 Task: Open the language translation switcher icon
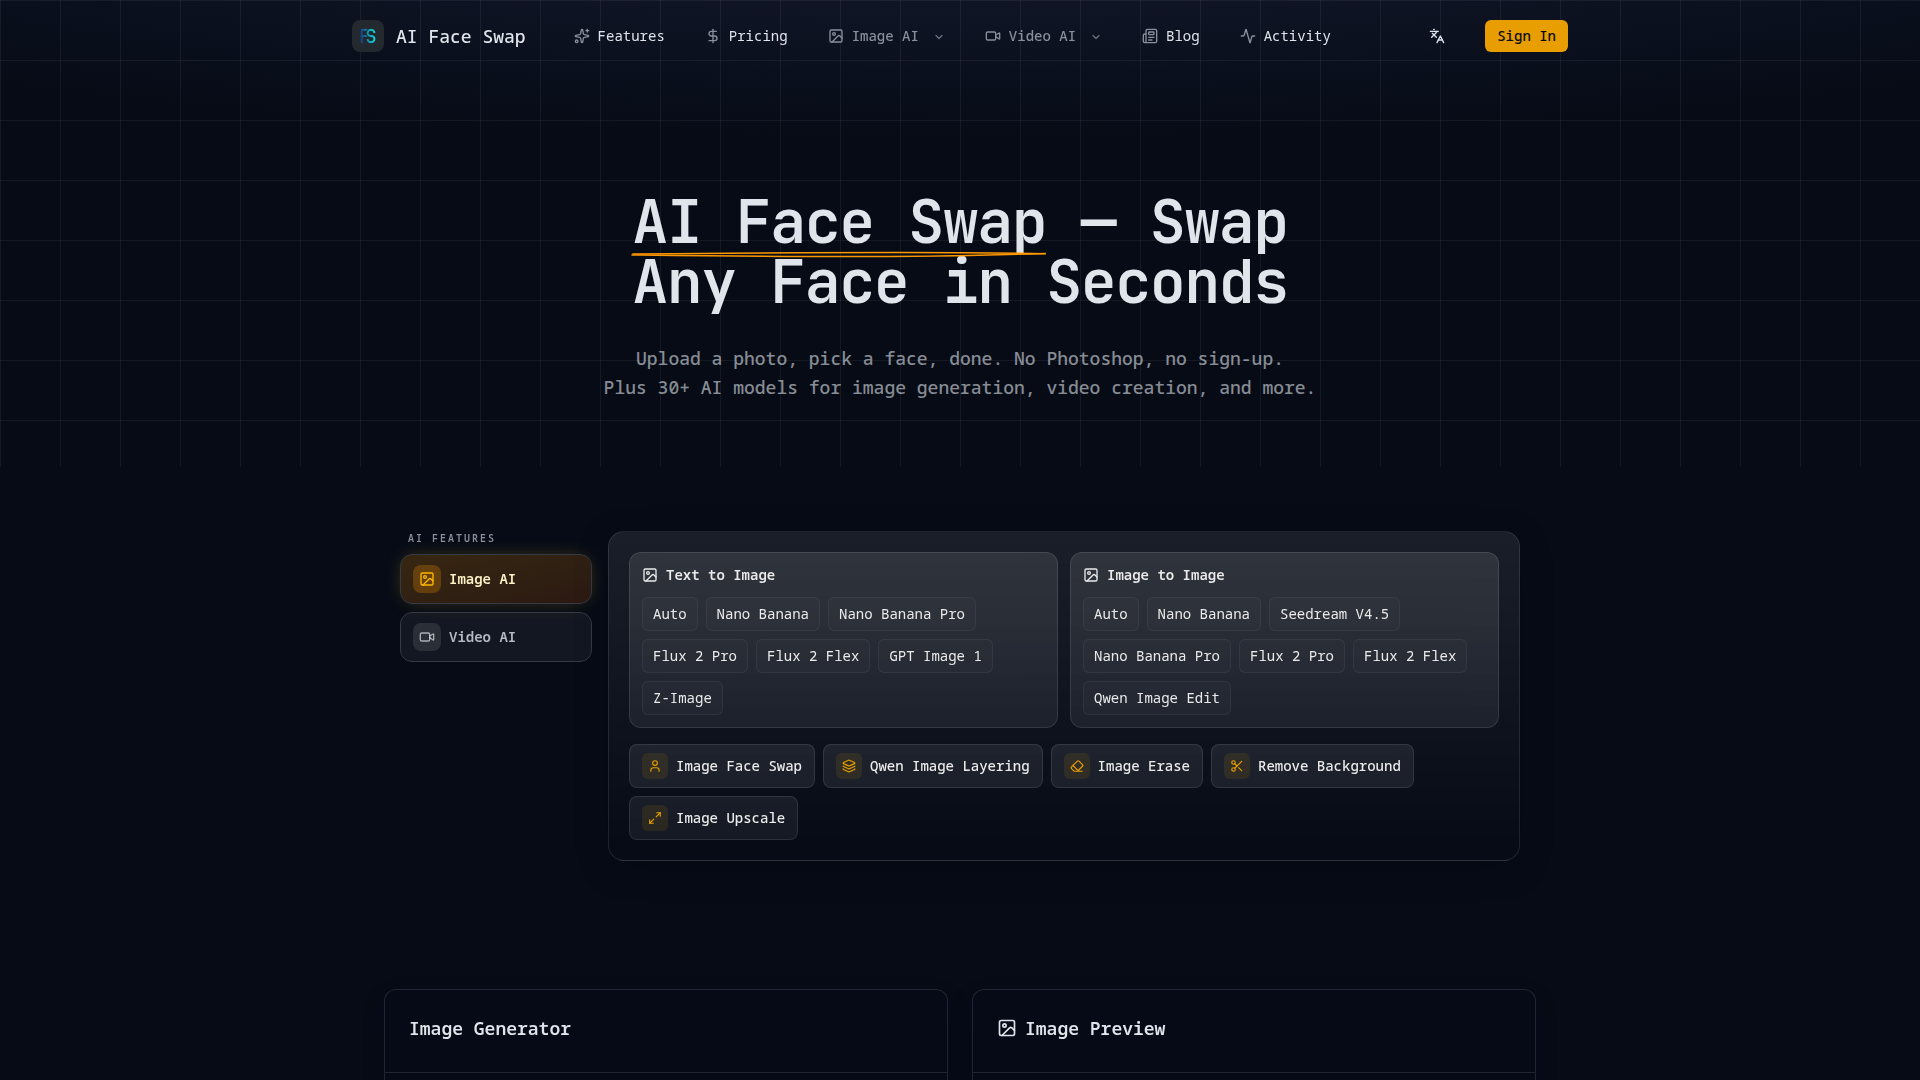[1437, 36]
